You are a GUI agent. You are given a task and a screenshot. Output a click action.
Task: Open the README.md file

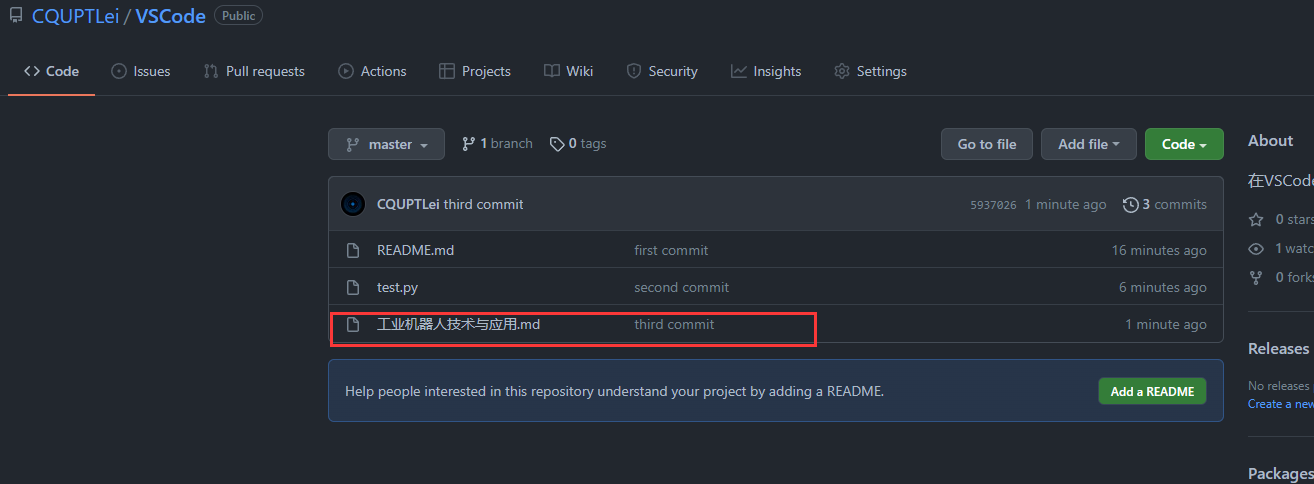[415, 250]
